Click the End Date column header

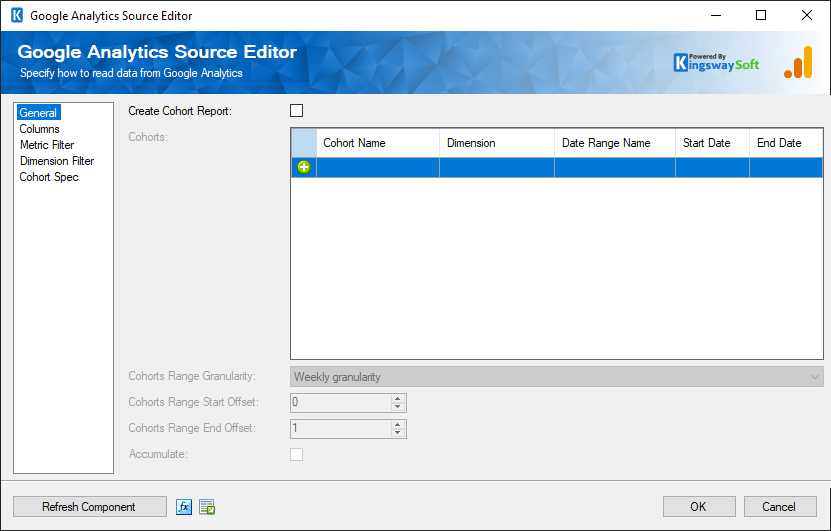click(786, 143)
